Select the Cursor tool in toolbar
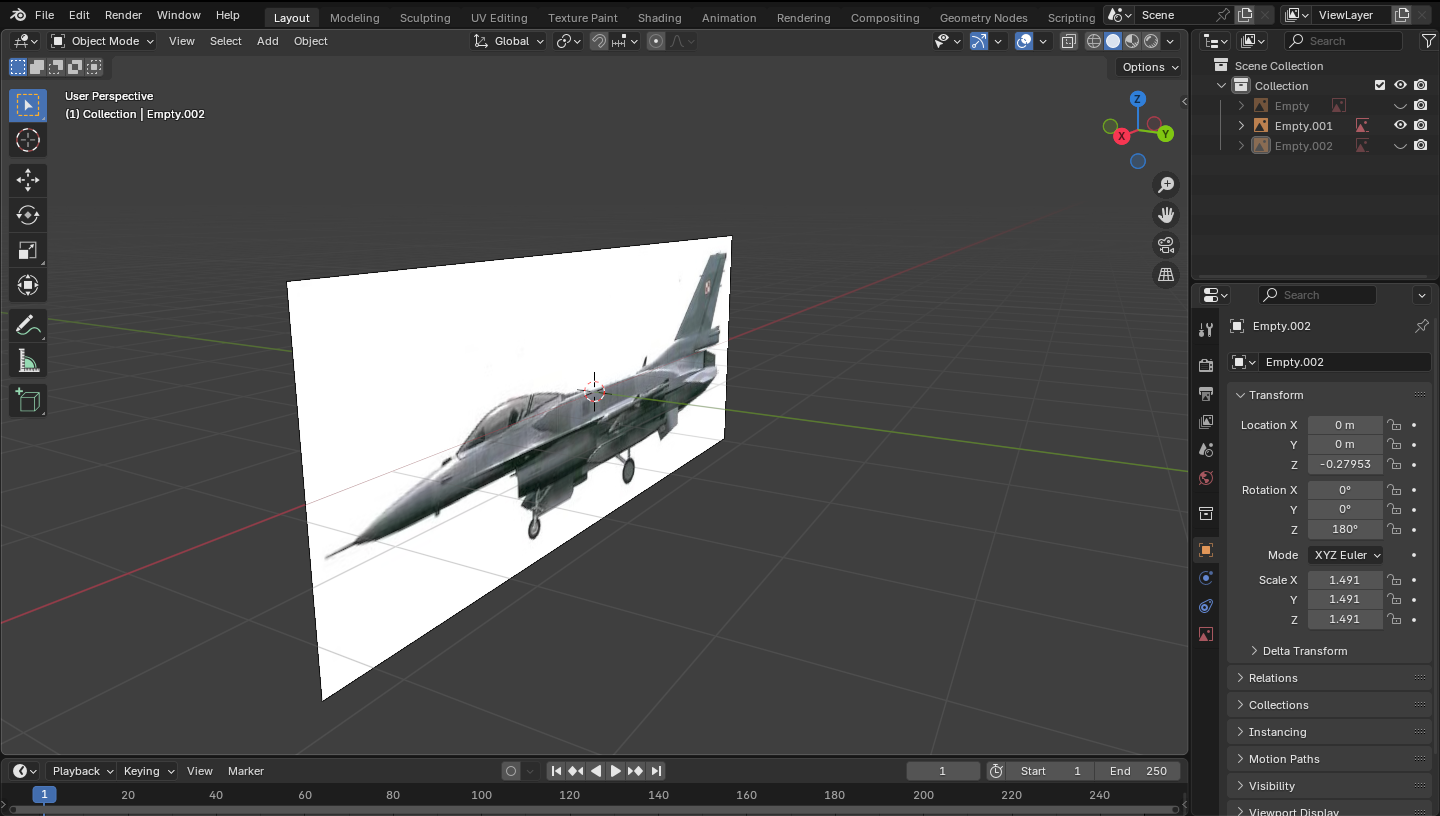Image resolution: width=1440 pixels, height=816 pixels. point(28,140)
